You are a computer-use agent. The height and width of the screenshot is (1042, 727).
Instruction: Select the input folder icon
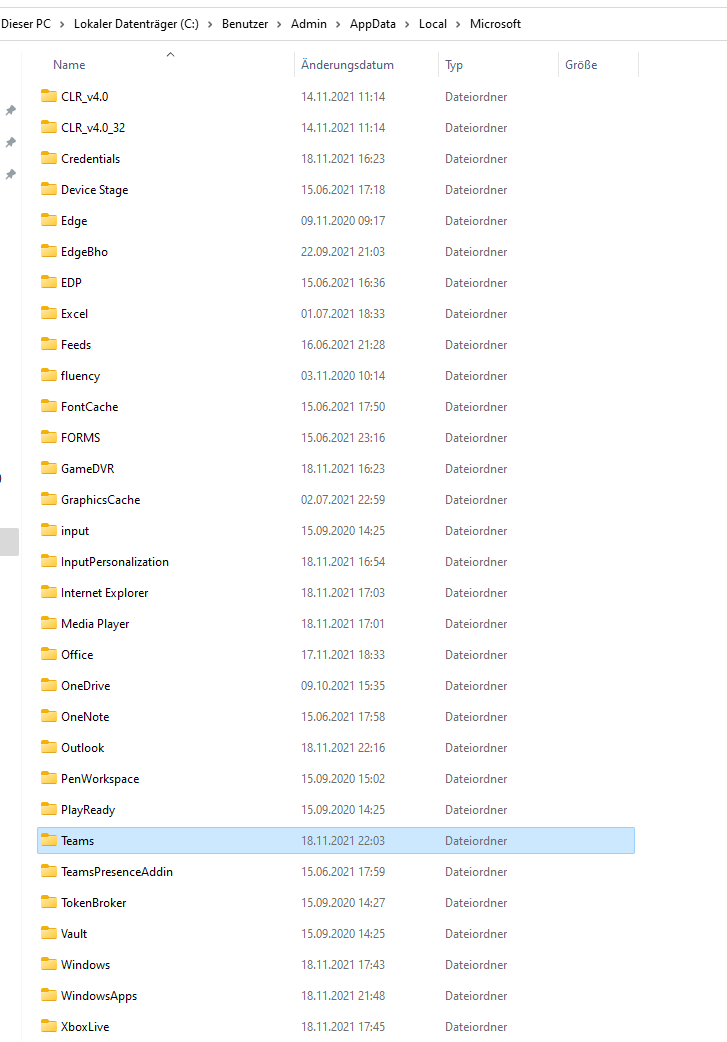(49, 530)
